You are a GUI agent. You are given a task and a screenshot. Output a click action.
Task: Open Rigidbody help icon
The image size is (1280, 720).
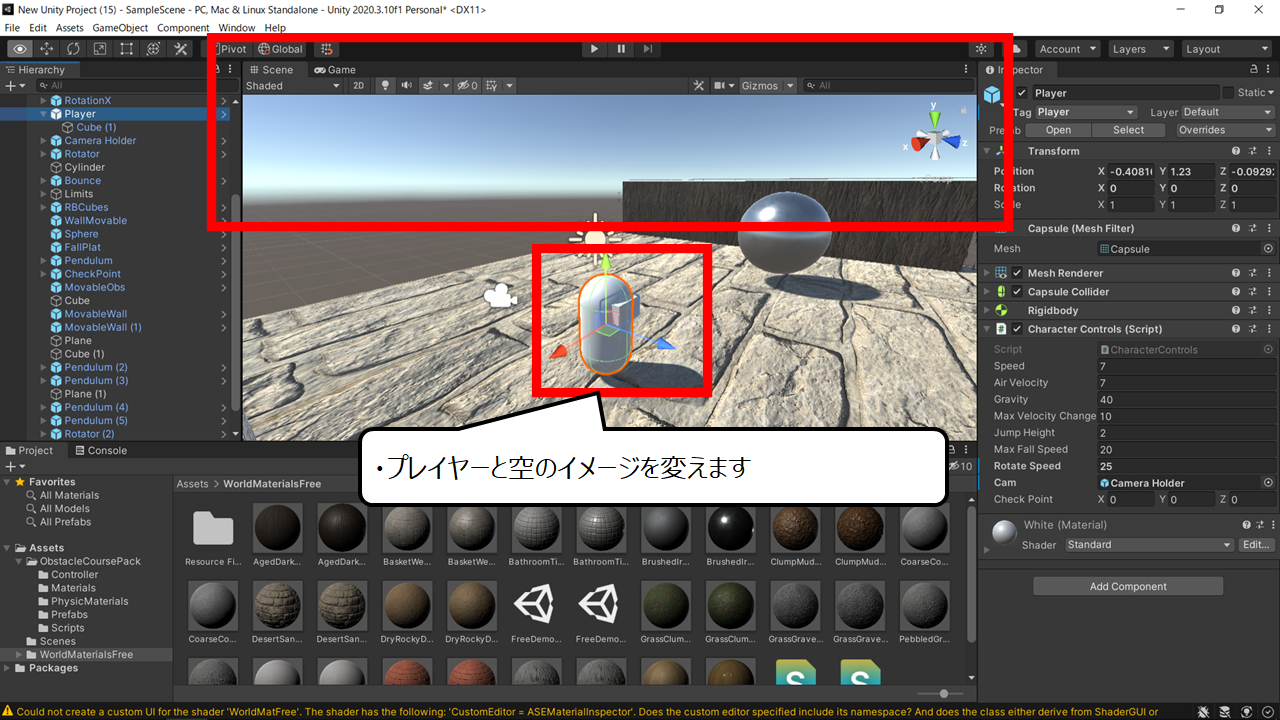click(1237, 311)
